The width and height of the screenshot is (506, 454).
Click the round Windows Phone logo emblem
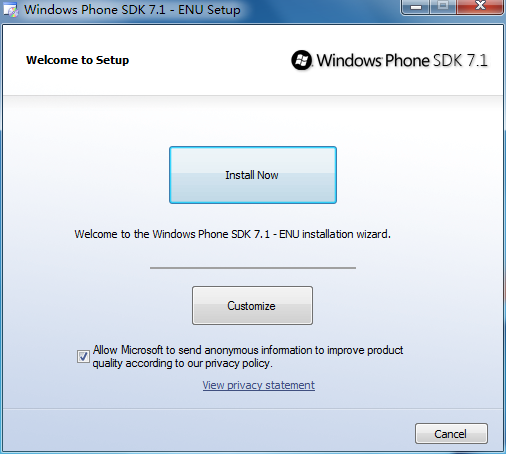302,60
